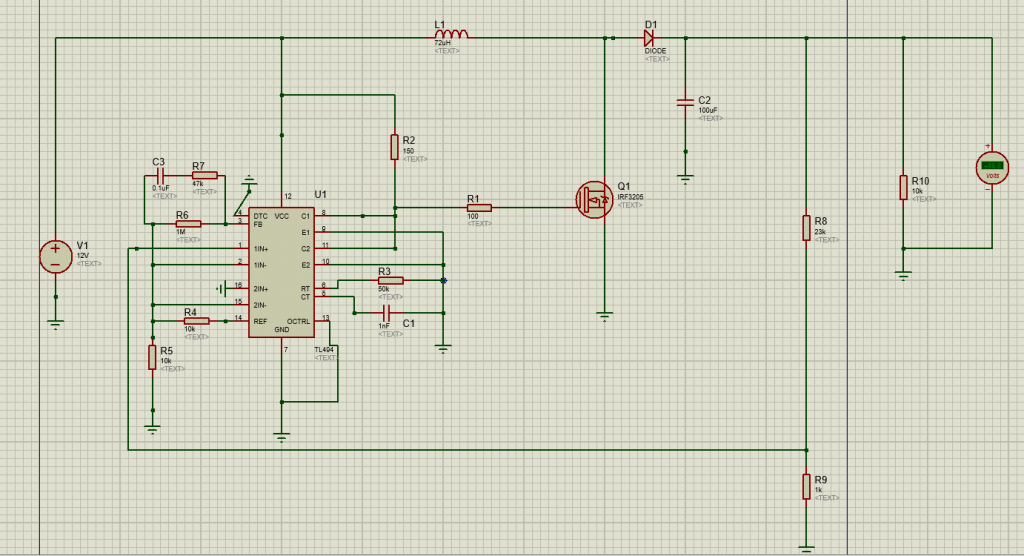Select the D1 diode symbol
The height and width of the screenshot is (556, 1024).
tap(649, 38)
